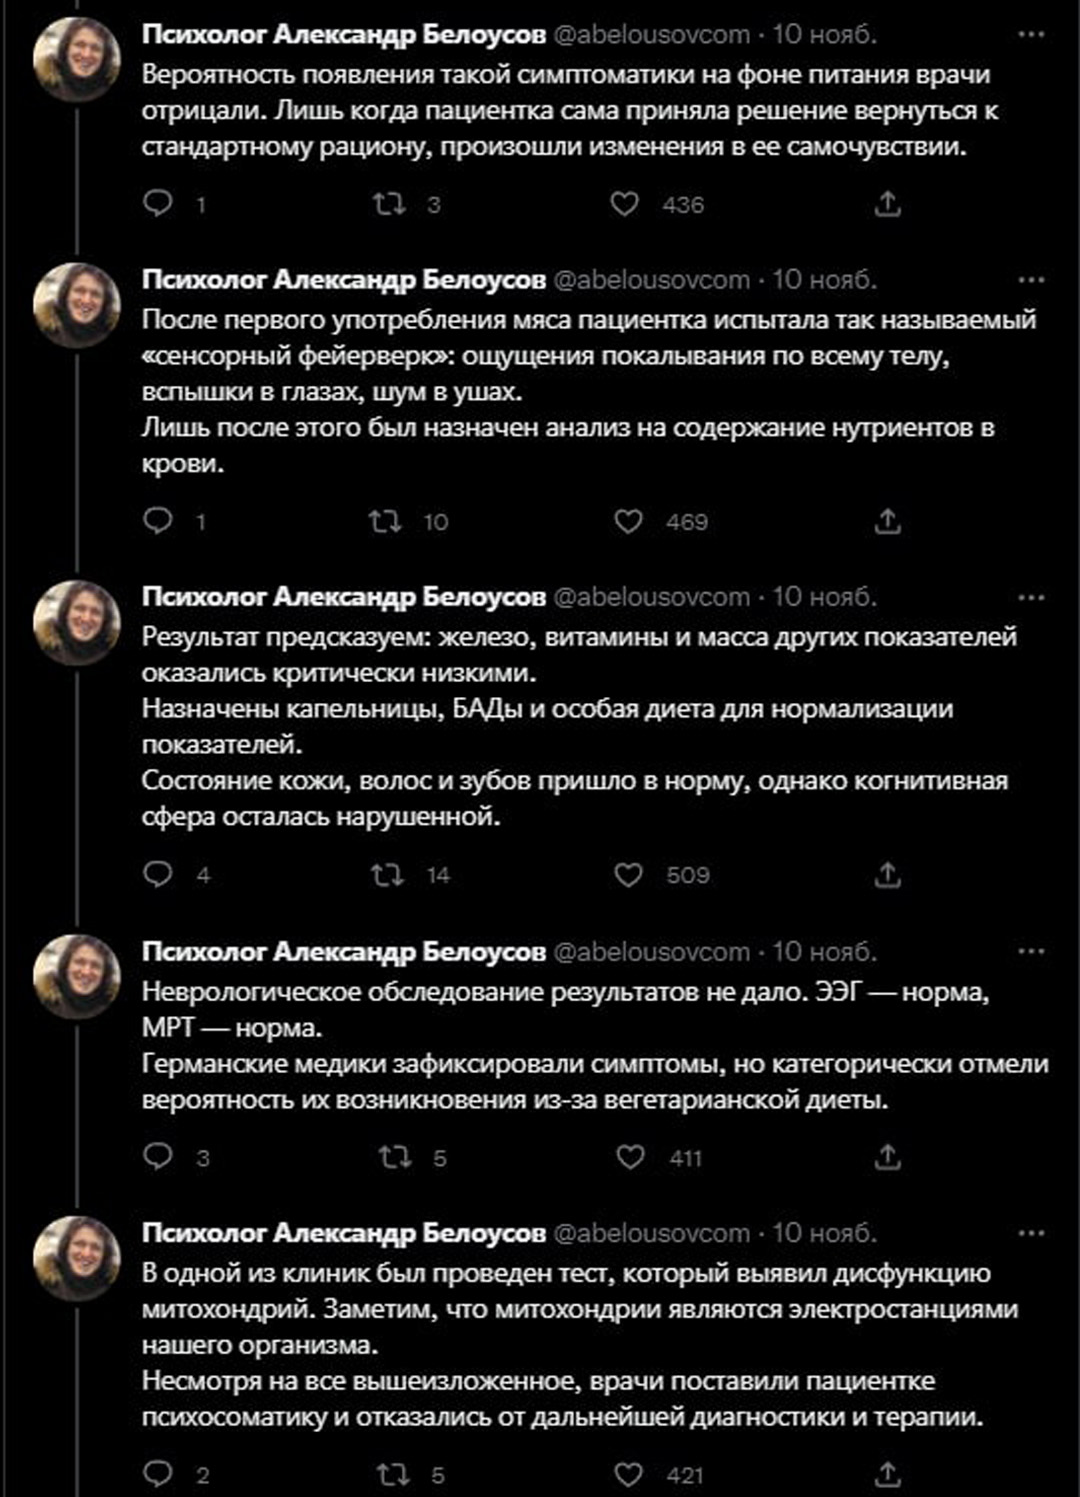Open more menu on «сенсорный фейерверк» tweet
The width and height of the screenshot is (1080, 1497).
pyautogui.click(x=1030, y=280)
